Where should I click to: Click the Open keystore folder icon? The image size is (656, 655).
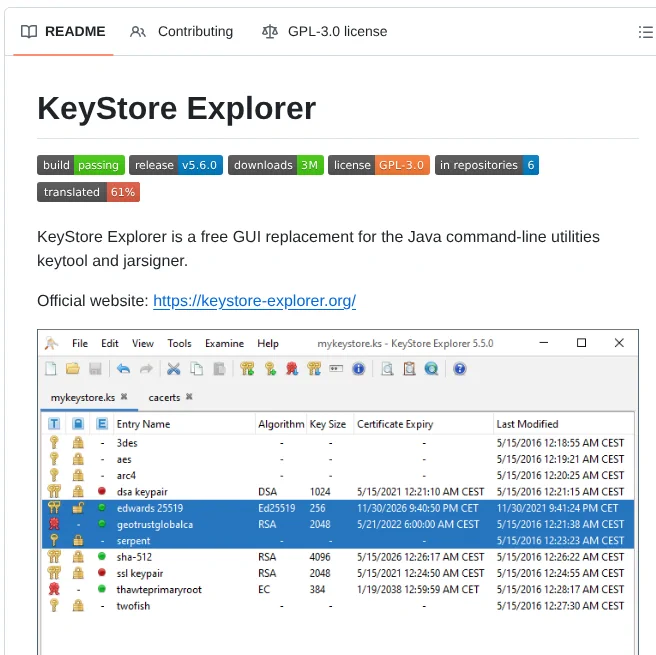pyautogui.click(x=73, y=369)
